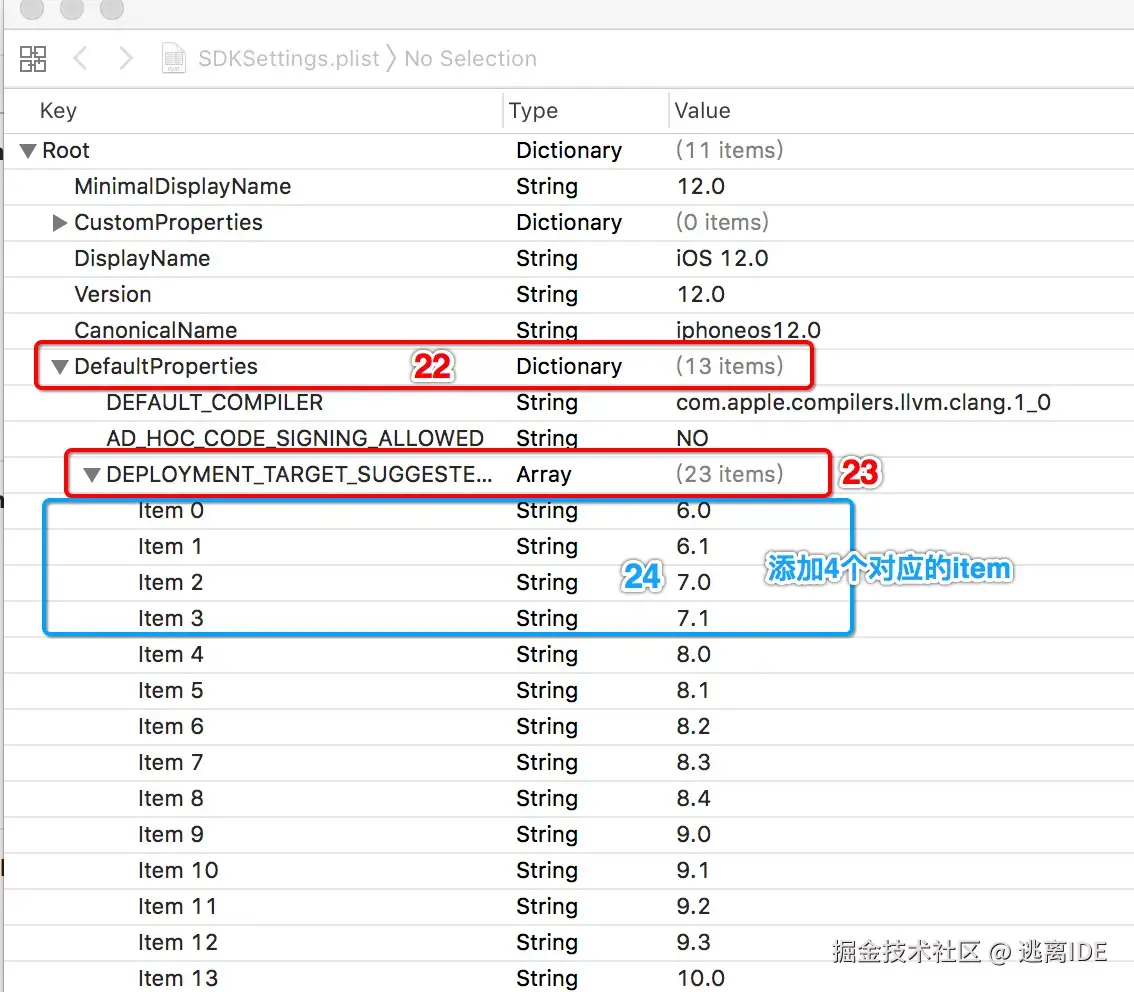Select Item 8 row
Screen dimensions: 1134x992
point(568,799)
